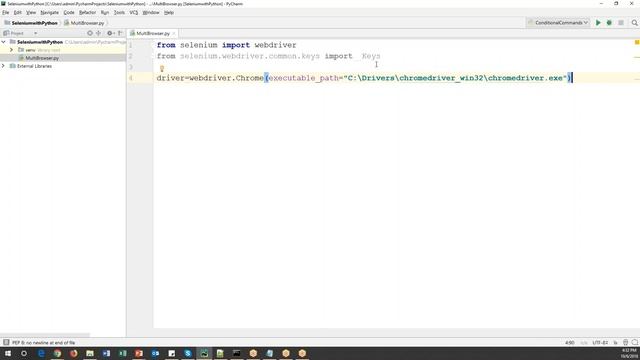Open Skype from the taskbar
640x360 pixels.
187,353
